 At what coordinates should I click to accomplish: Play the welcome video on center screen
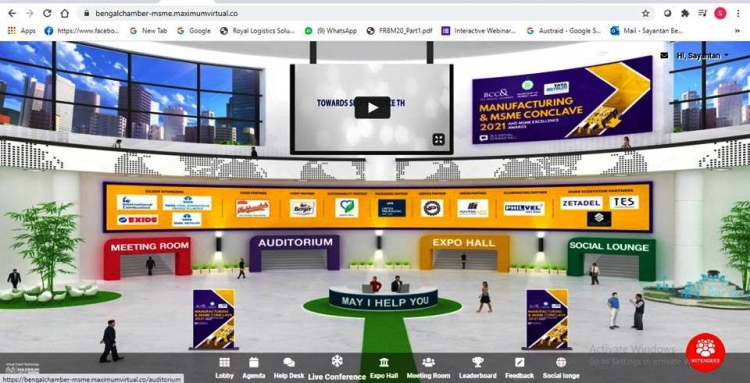[x=372, y=108]
